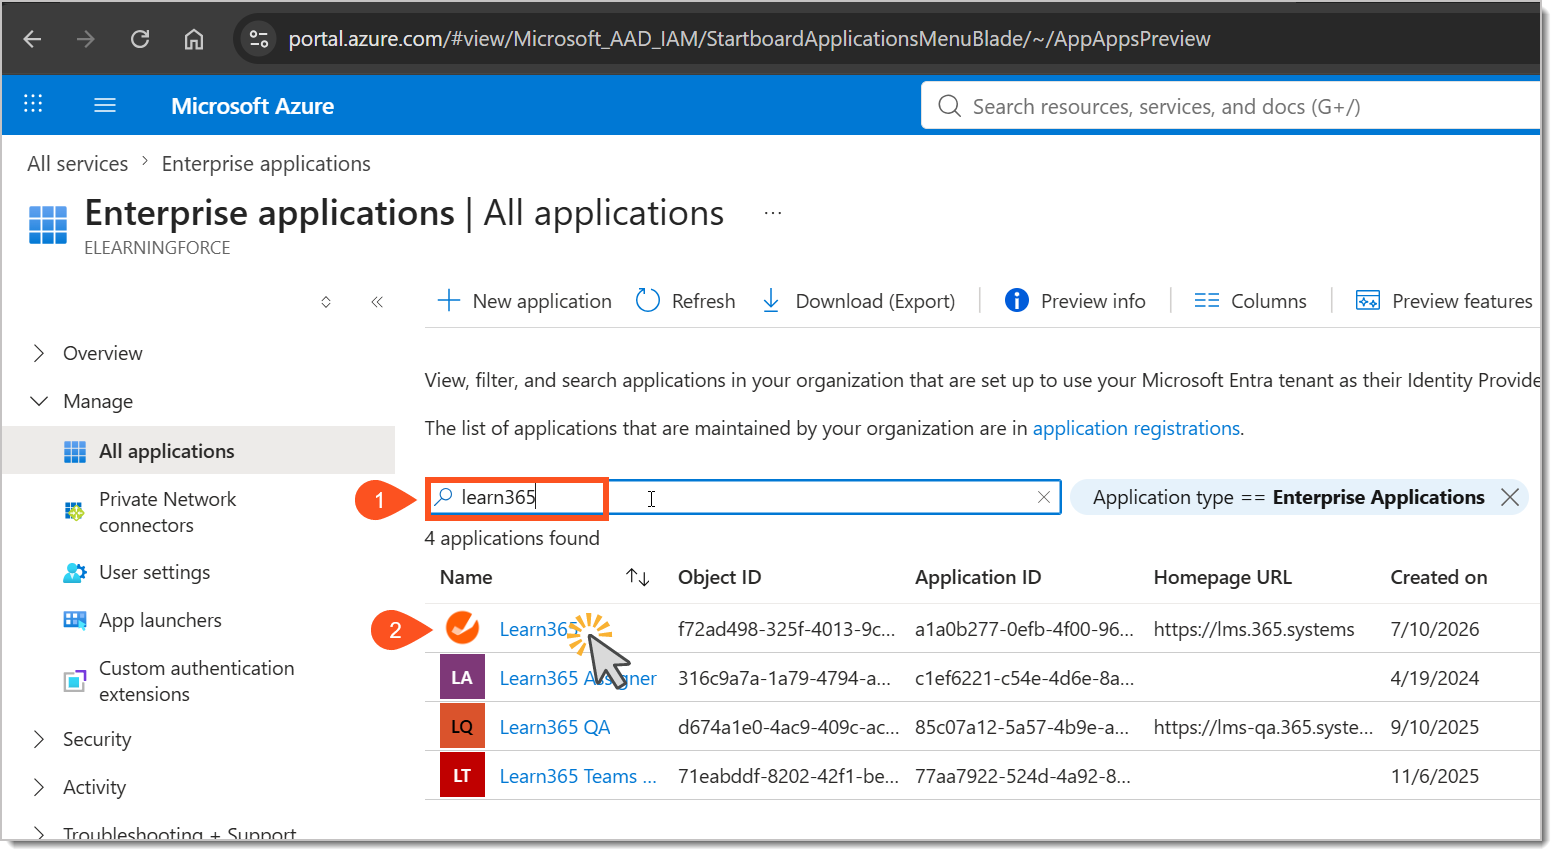
Task: Show the Azure portal hamburger menu
Action: (105, 105)
